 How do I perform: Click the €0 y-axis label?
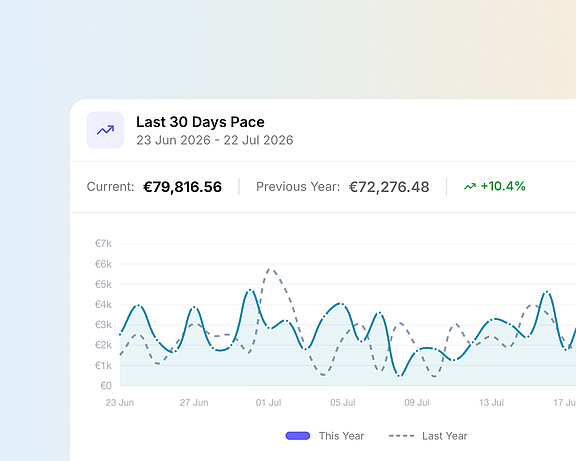tap(106, 386)
